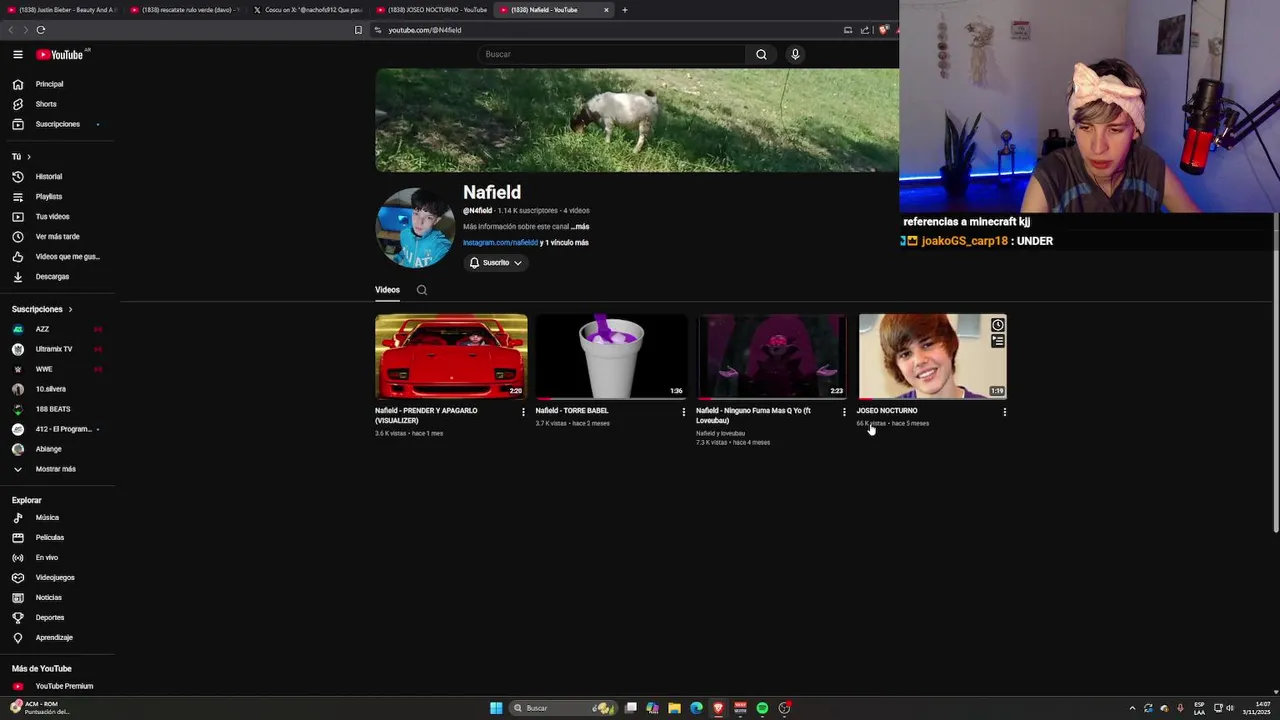Open 188 BEATS subscription channel
This screenshot has width=1280, height=720.
53,409
